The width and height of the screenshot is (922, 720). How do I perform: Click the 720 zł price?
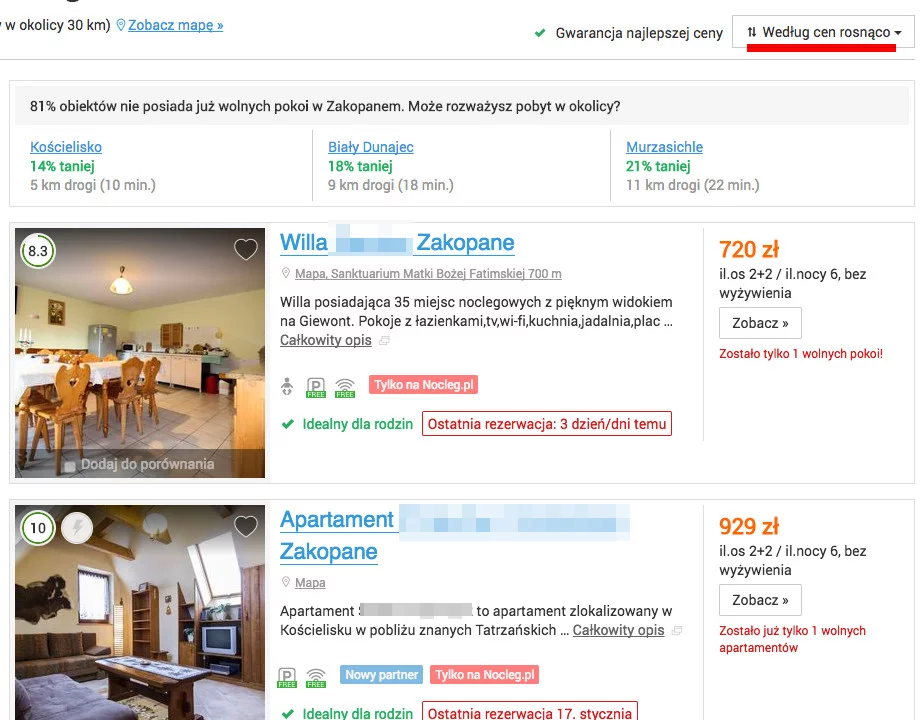[749, 249]
